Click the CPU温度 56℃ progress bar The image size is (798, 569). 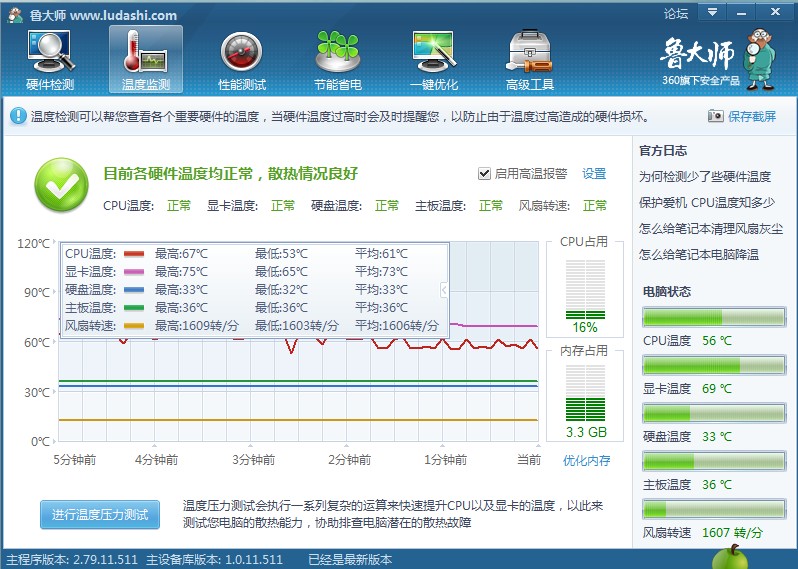point(714,318)
